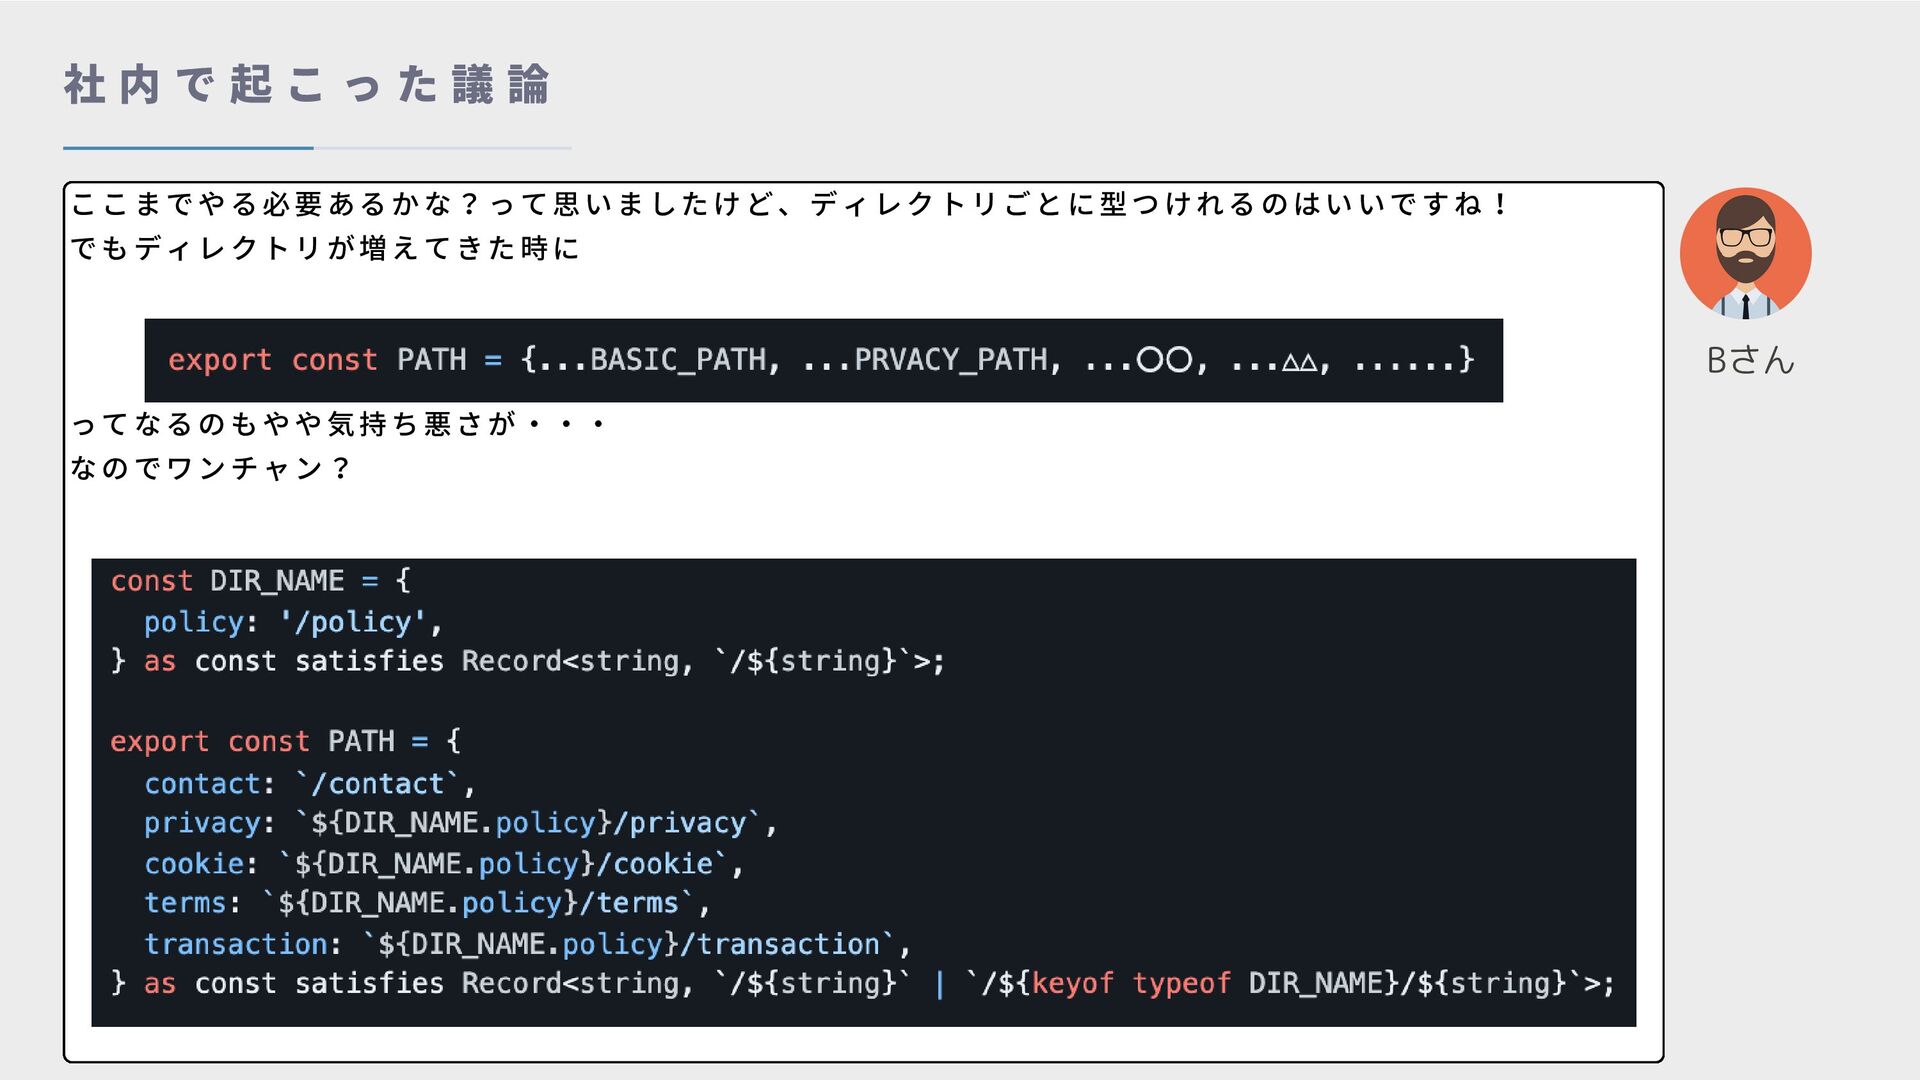Image resolution: width=1920 pixels, height=1080 pixels.
Task: Click the transaction path line in code
Action: tap(527, 944)
